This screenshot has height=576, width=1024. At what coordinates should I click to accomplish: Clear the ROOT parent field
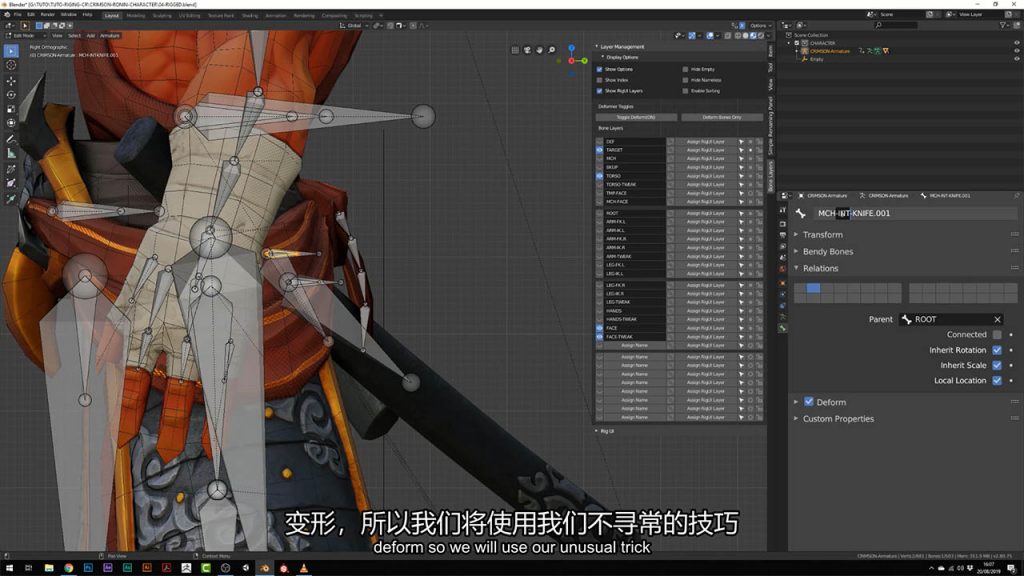coord(997,319)
